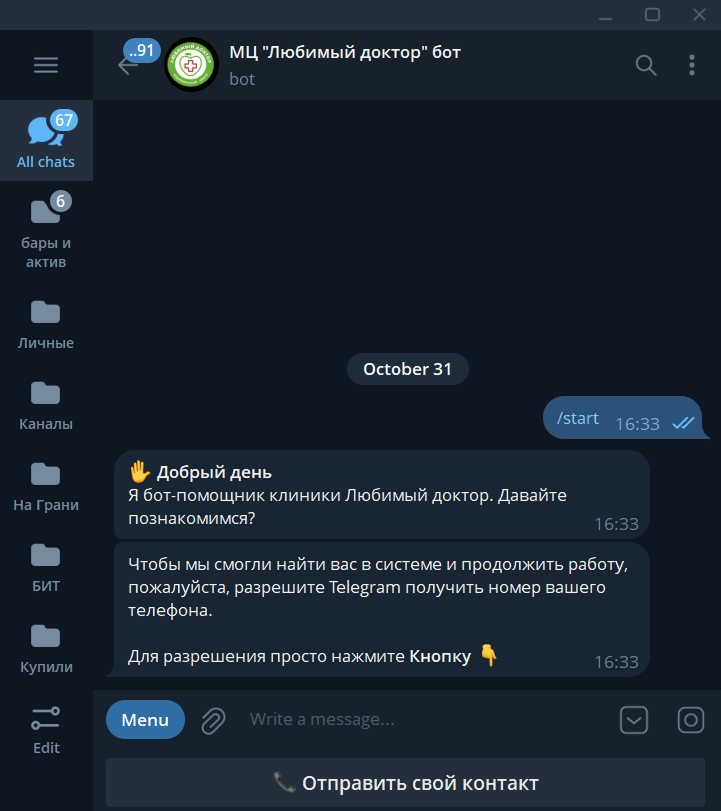Focus the Write a message field
This screenshot has width=721, height=811.
(424, 719)
